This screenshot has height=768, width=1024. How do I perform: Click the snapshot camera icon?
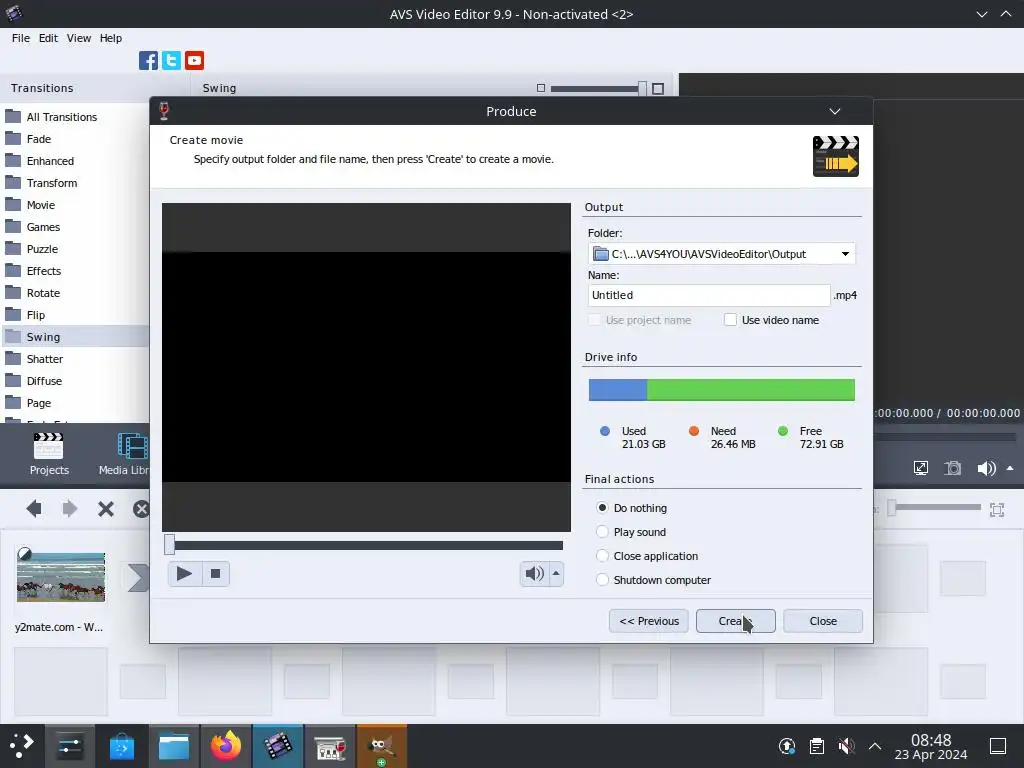coord(953,468)
